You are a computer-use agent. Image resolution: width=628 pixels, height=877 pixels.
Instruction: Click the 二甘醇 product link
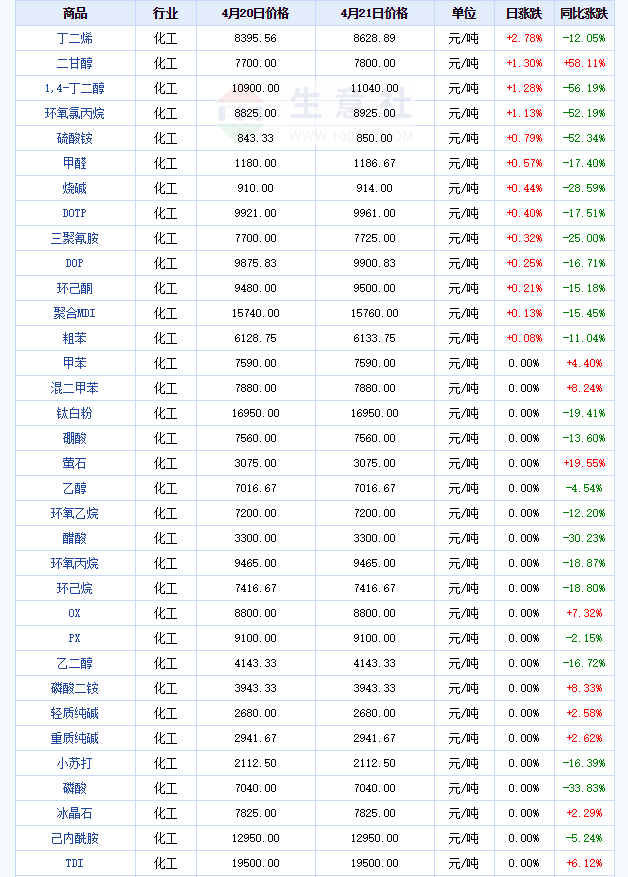tap(75, 63)
